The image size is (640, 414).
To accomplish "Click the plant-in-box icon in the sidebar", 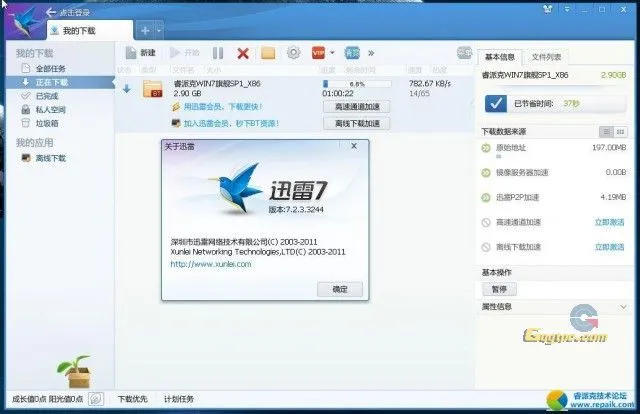I will [75, 371].
